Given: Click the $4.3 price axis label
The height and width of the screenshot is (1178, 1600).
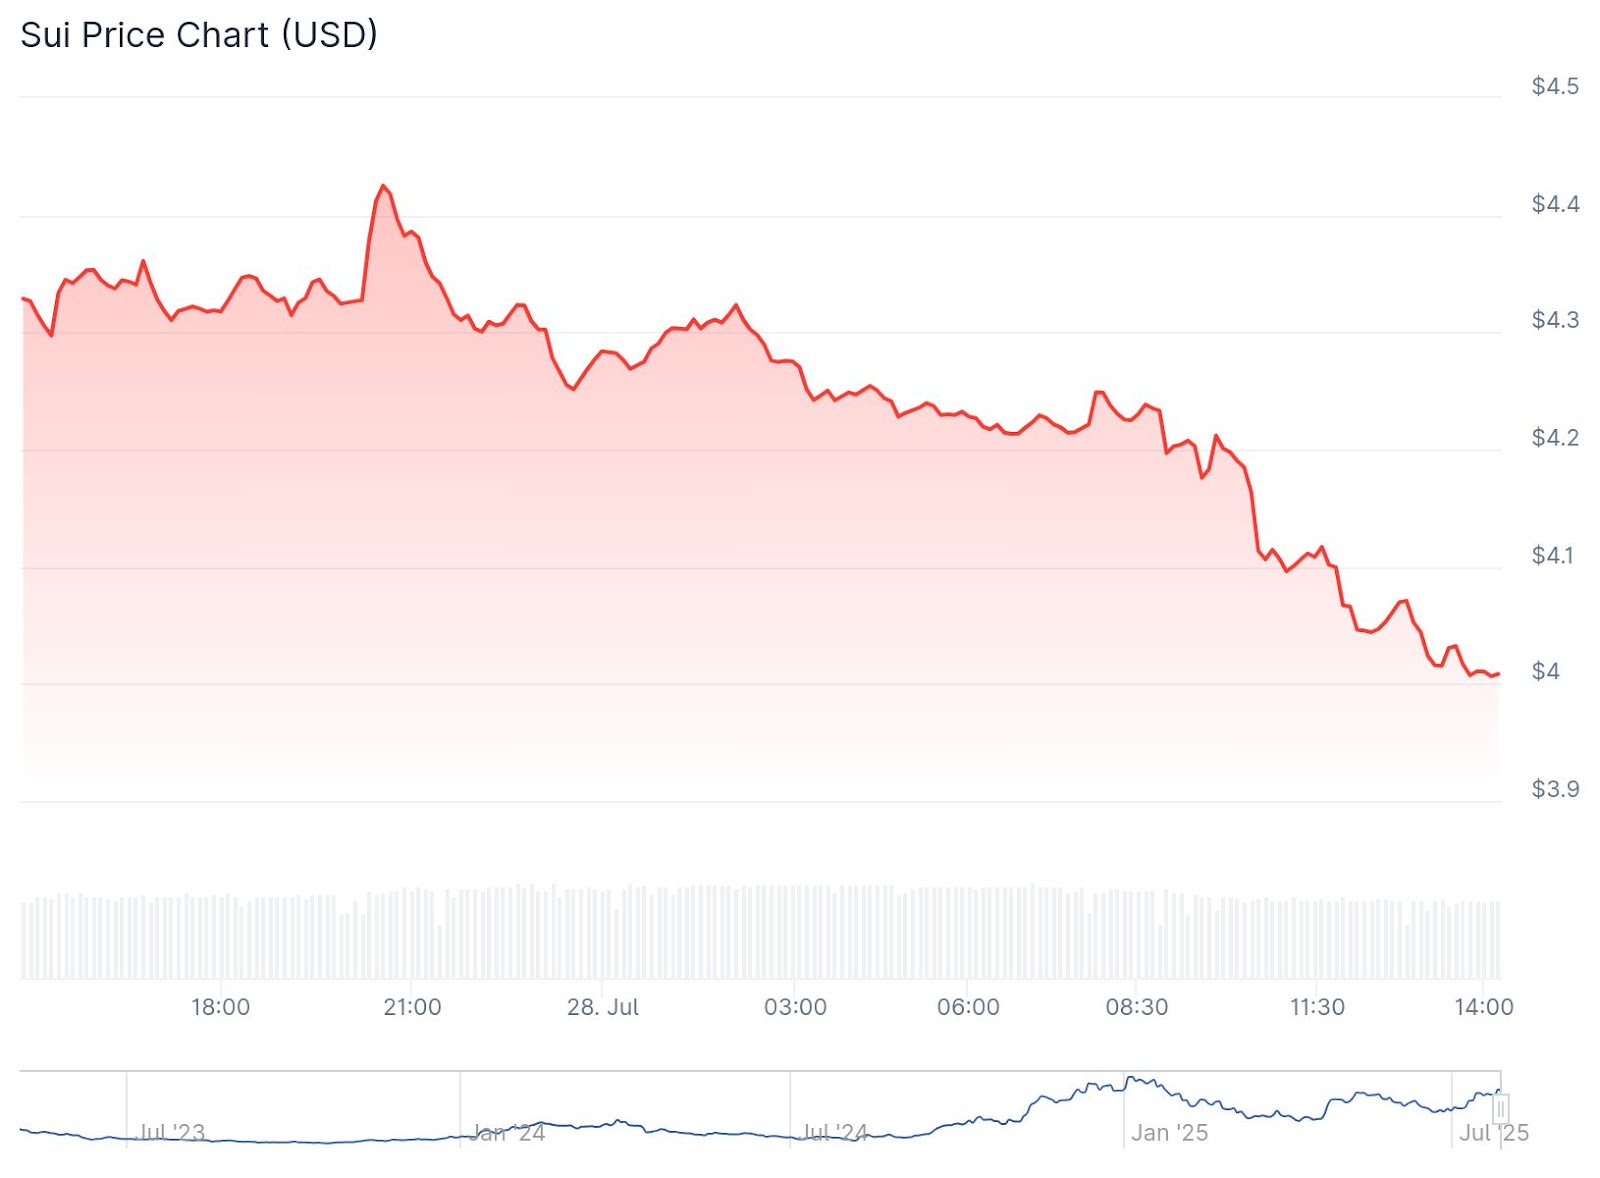Looking at the screenshot, I should (x=1555, y=321).
